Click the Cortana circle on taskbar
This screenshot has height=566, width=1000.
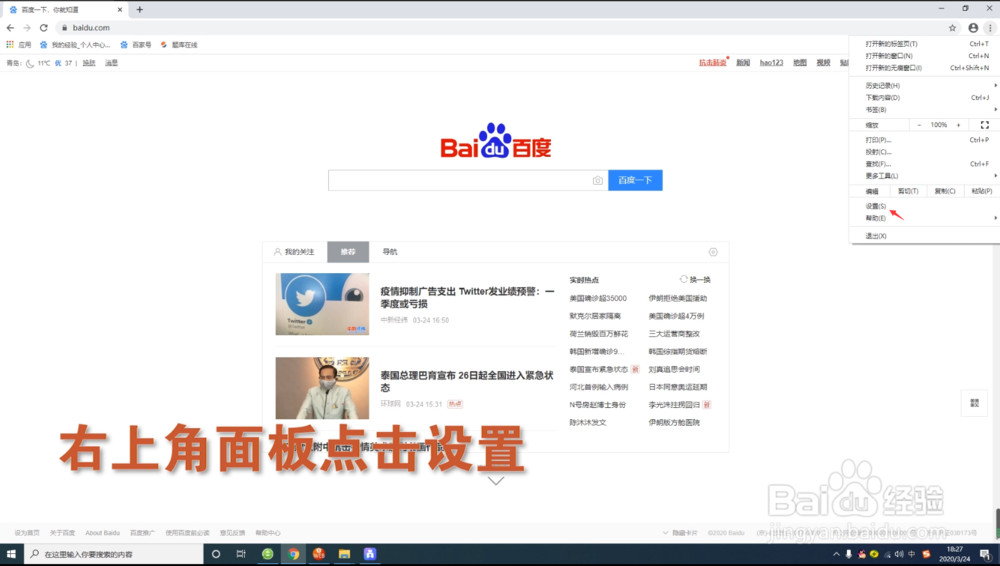[x=216, y=554]
